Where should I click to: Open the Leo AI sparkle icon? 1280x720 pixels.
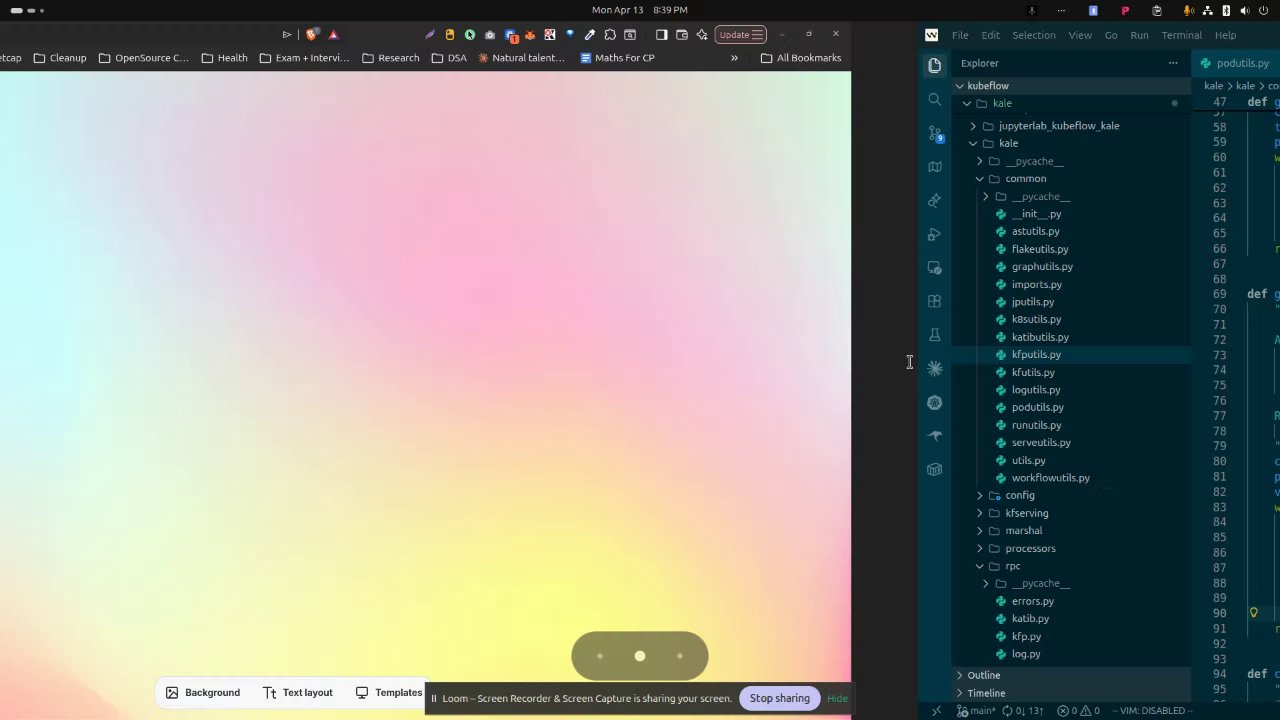click(x=702, y=34)
